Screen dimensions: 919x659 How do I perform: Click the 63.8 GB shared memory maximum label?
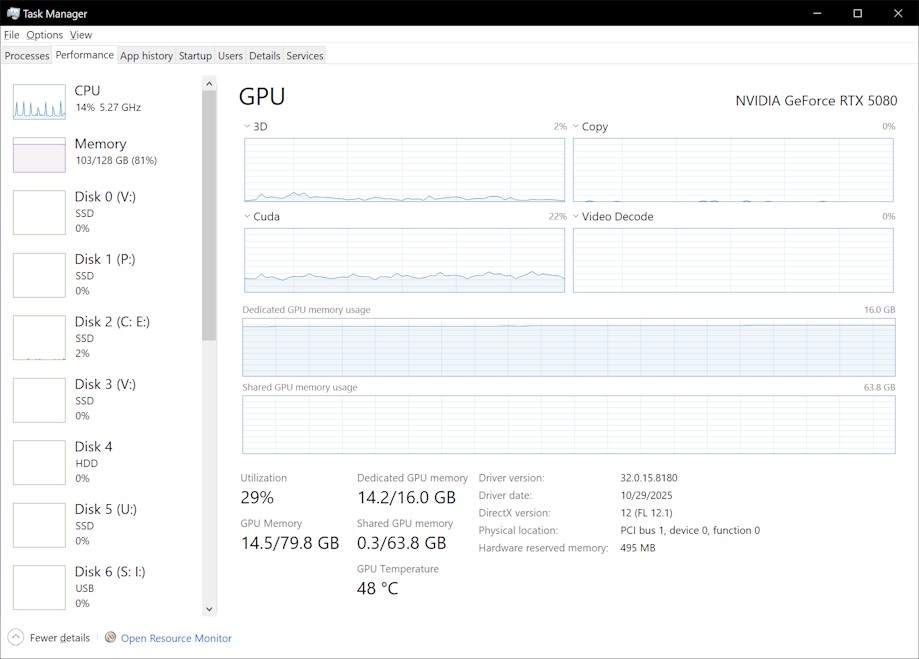click(880, 387)
